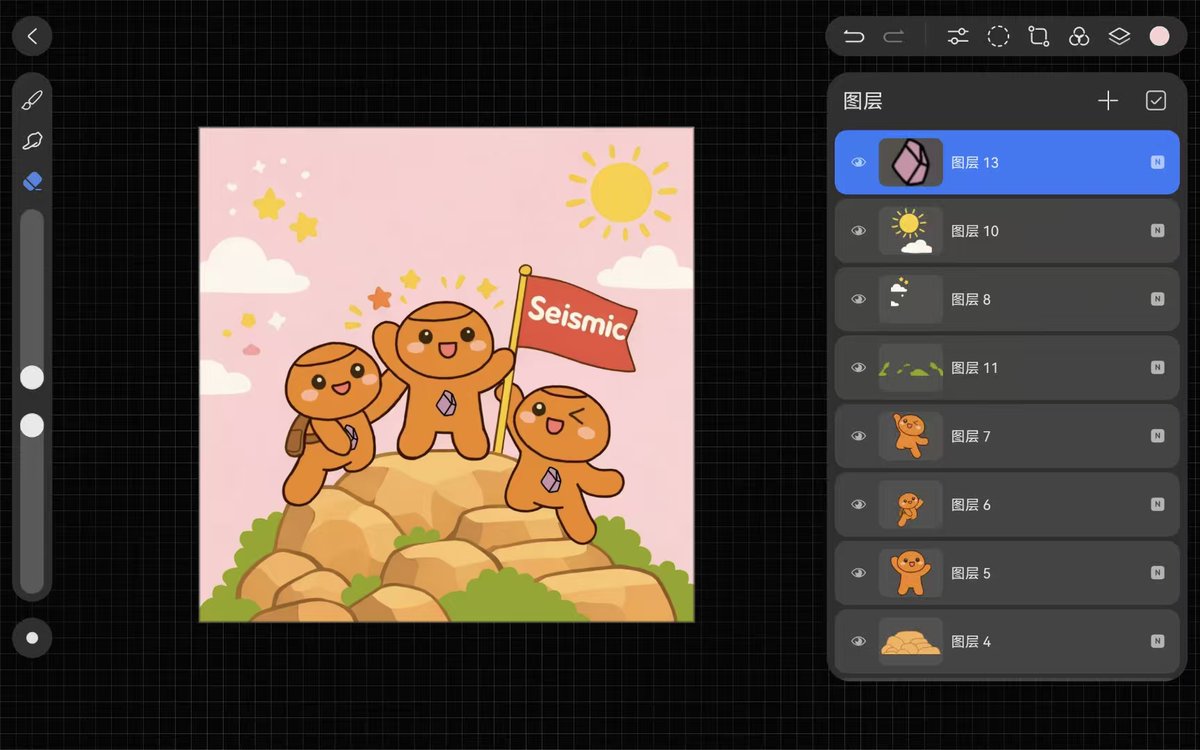1200x750 pixels.
Task: Open blend mode N for 图层 5
Action: [x=1157, y=573]
